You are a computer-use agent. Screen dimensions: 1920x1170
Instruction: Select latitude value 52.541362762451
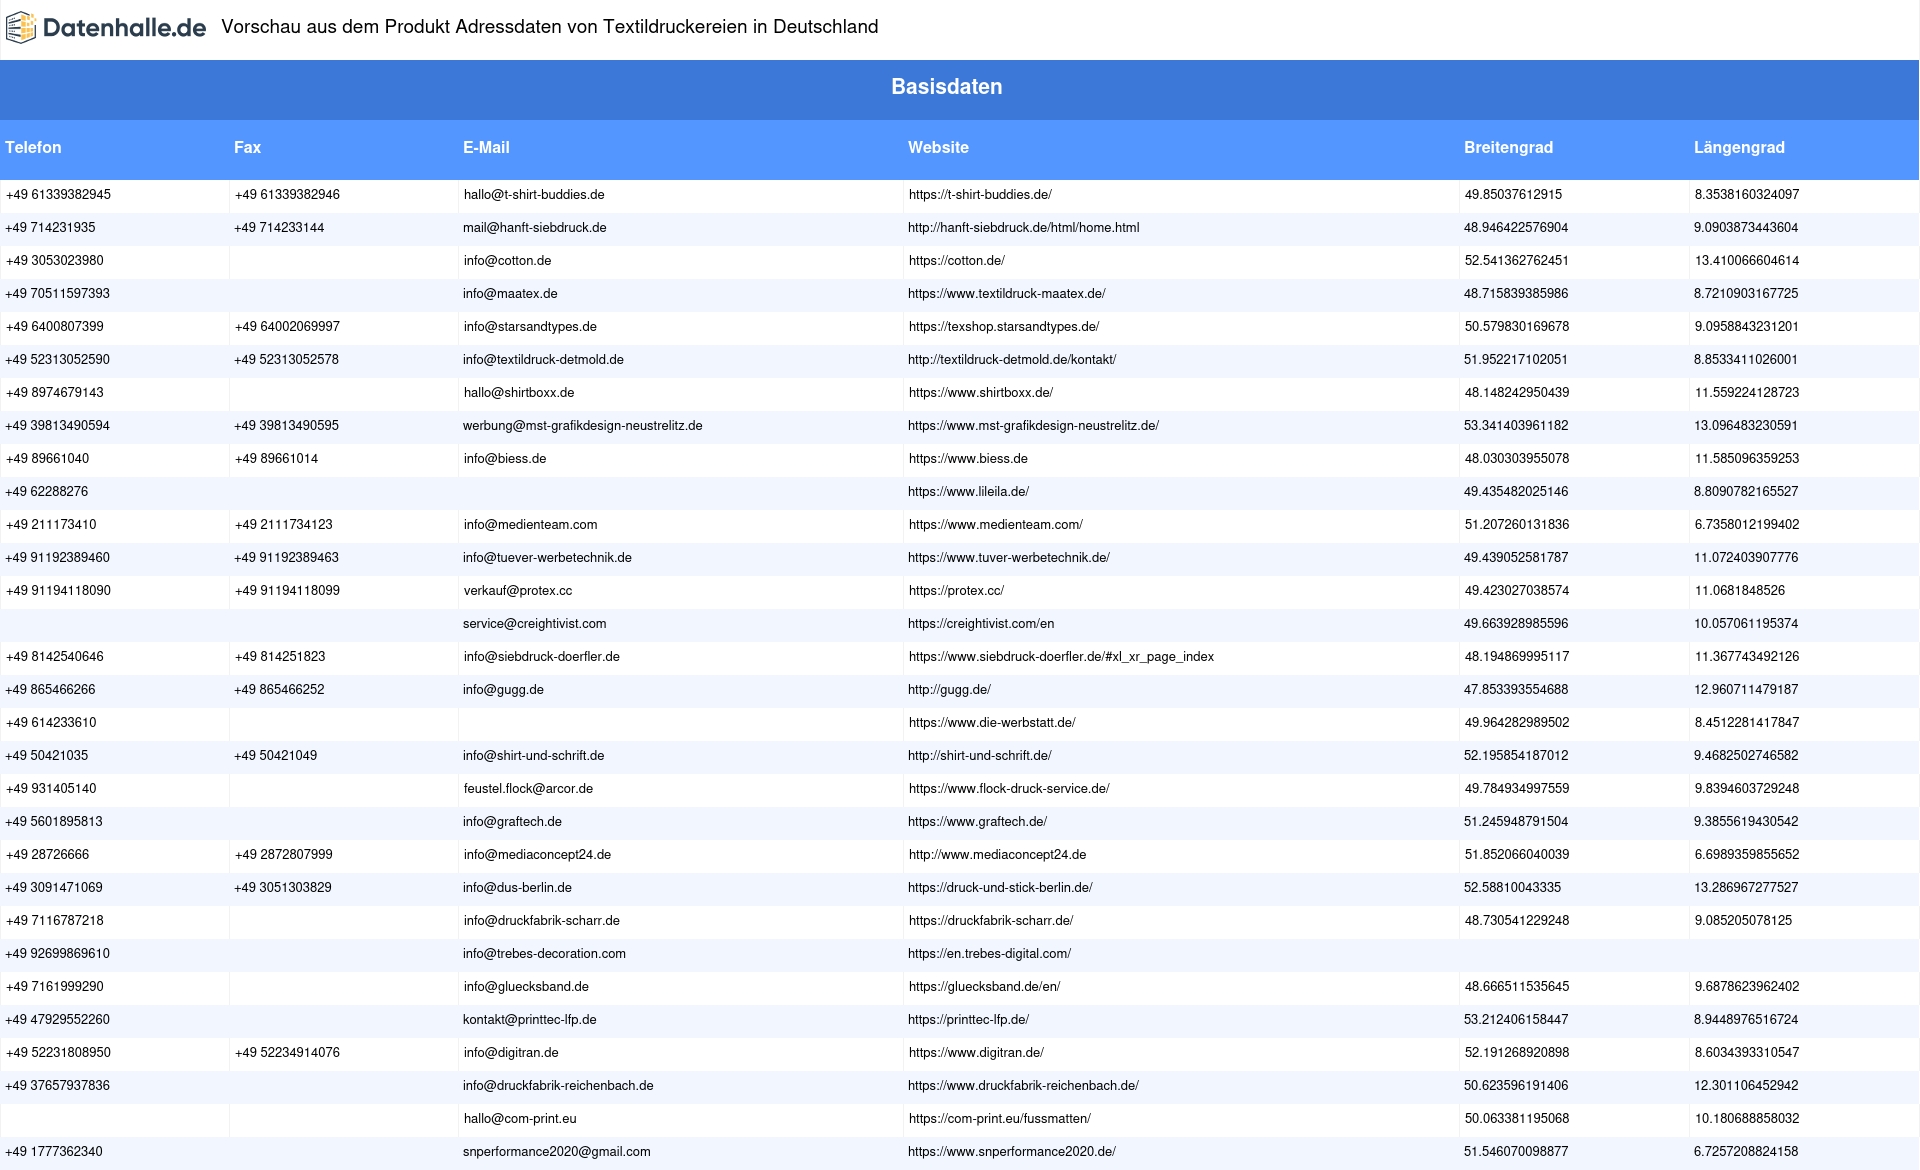pos(1516,261)
